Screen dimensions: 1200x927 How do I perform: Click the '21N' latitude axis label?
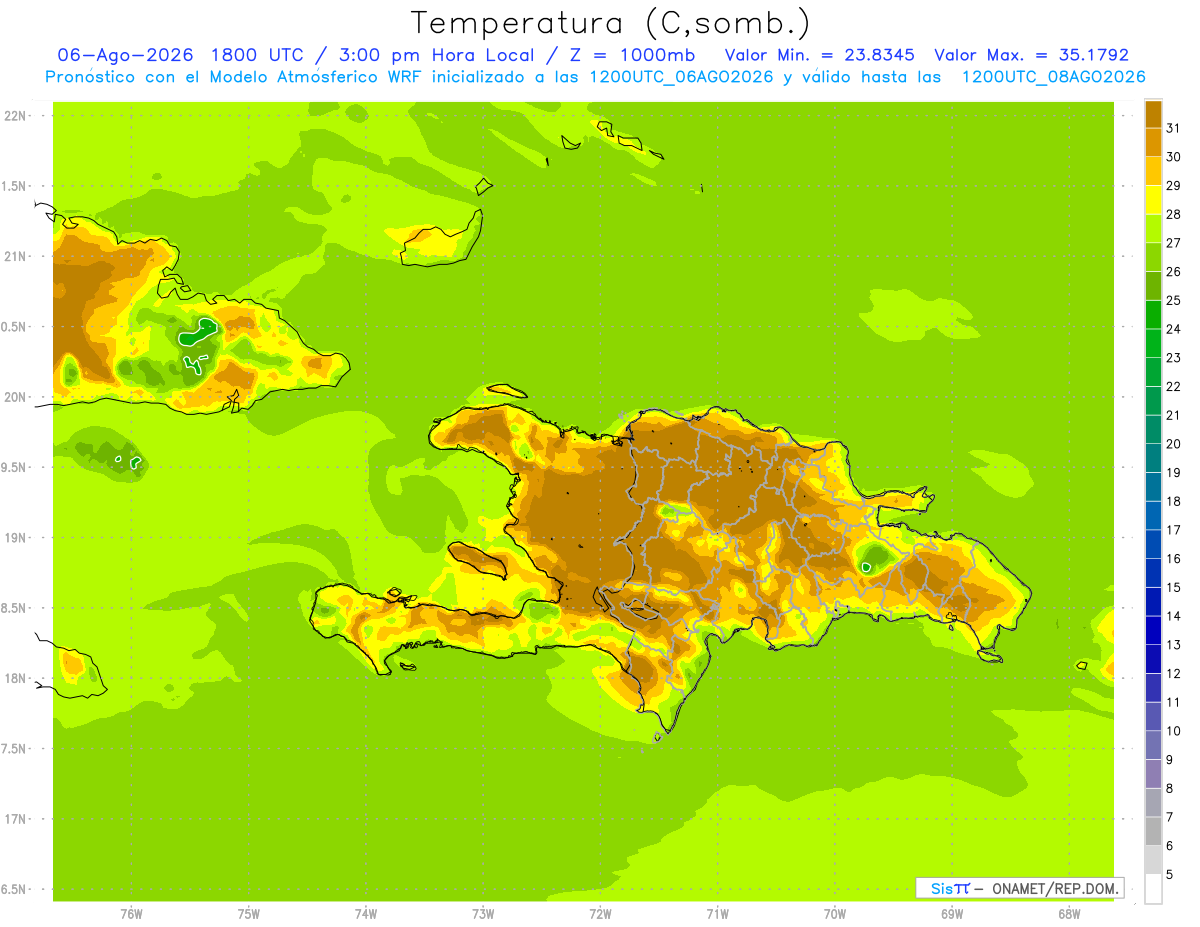15,256
